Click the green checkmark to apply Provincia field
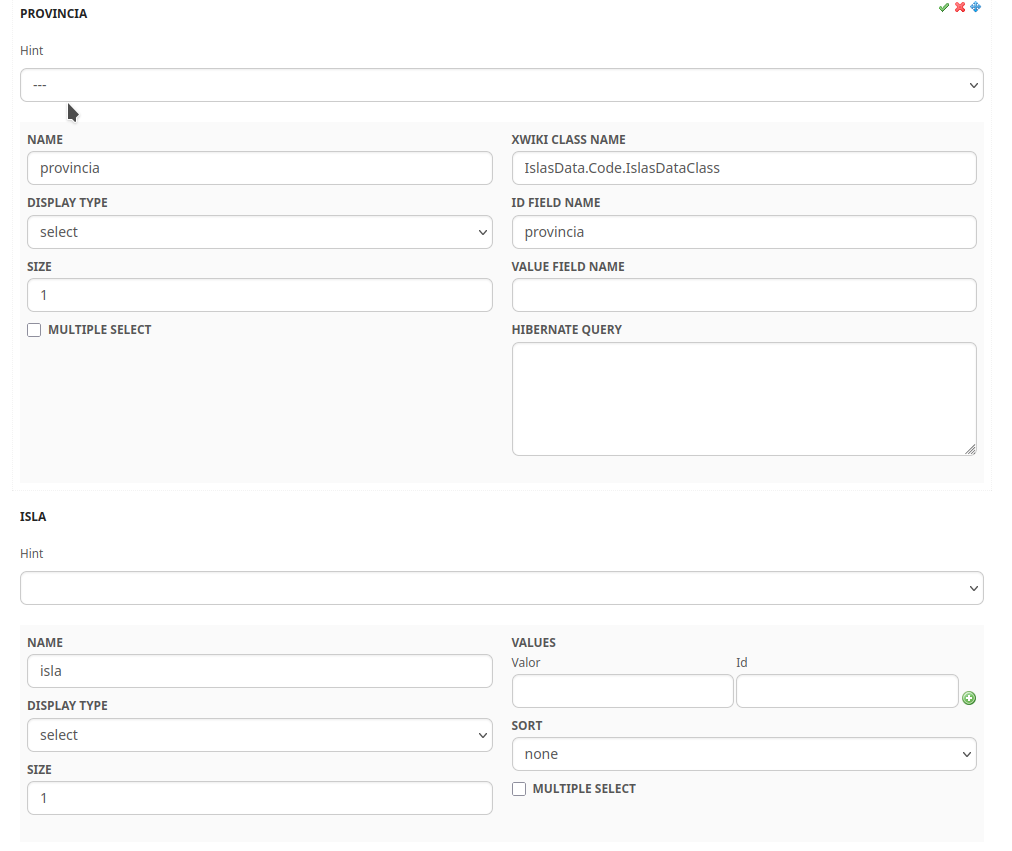The image size is (1012, 851). tap(944, 8)
